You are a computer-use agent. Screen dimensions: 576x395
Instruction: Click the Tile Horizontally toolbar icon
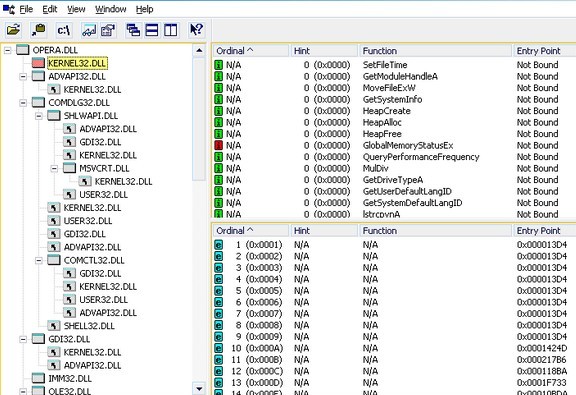pyautogui.click(x=152, y=30)
